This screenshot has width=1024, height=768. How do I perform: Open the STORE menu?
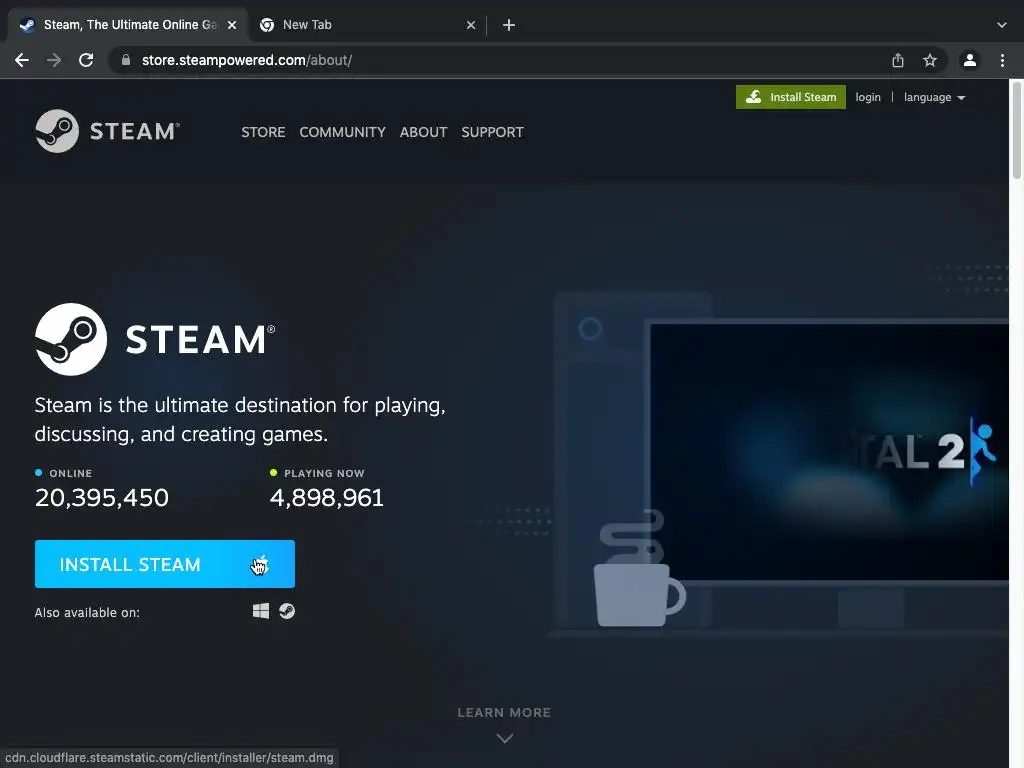[x=263, y=132]
